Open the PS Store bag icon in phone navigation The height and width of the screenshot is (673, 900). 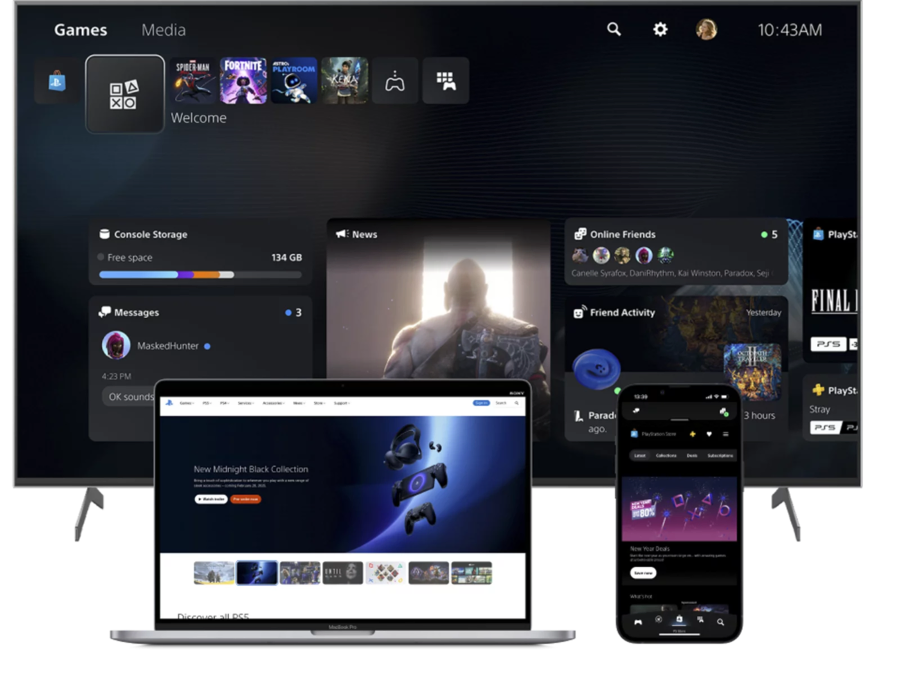click(679, 620)
